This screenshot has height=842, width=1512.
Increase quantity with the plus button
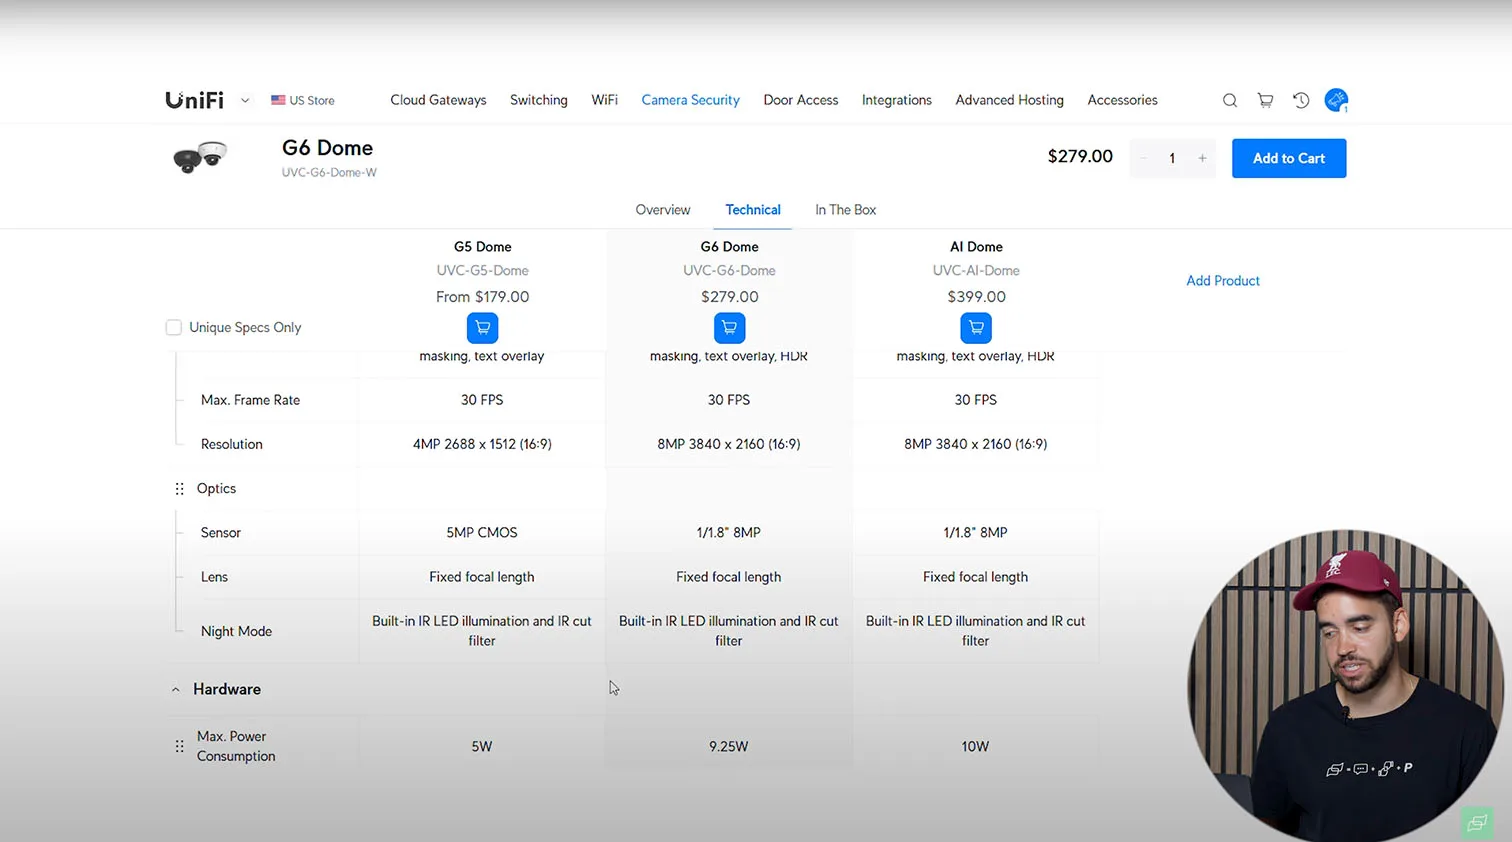pyautogui.click(x=1202, y=158)
